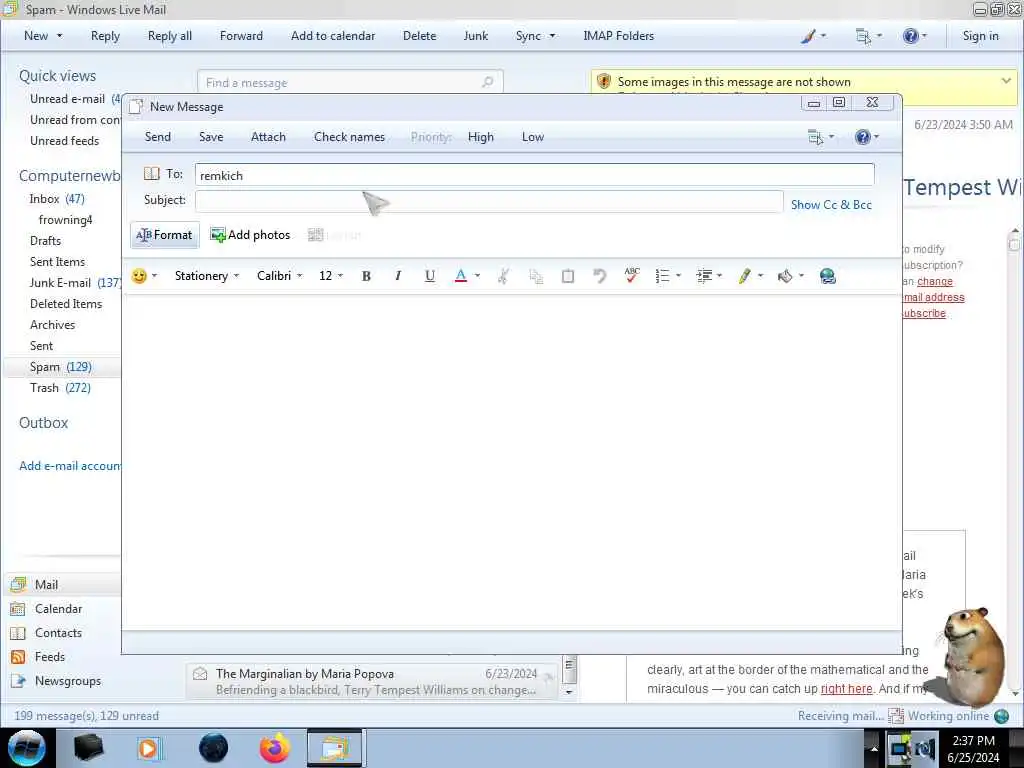Insert an emoticon with the smiley icon

pos(139,276)
